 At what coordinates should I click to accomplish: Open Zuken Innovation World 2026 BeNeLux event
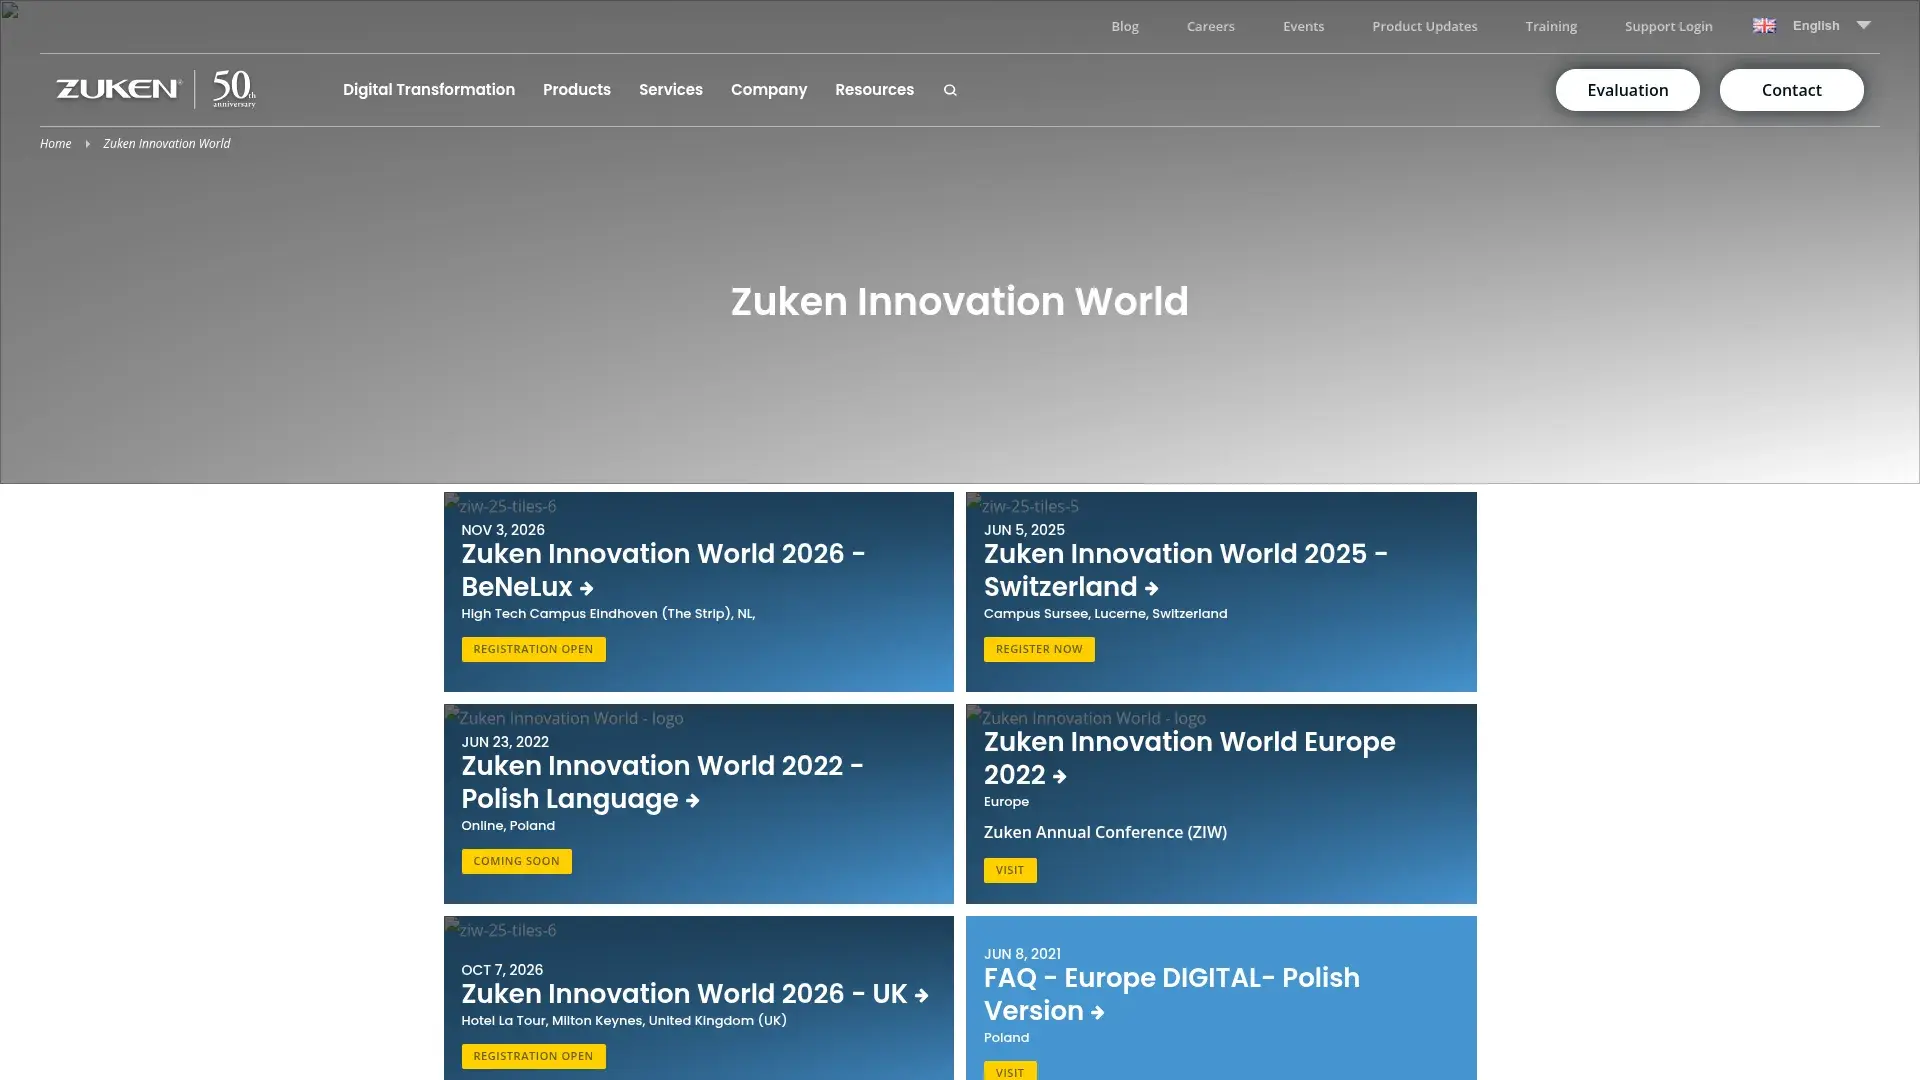(663, 570)
